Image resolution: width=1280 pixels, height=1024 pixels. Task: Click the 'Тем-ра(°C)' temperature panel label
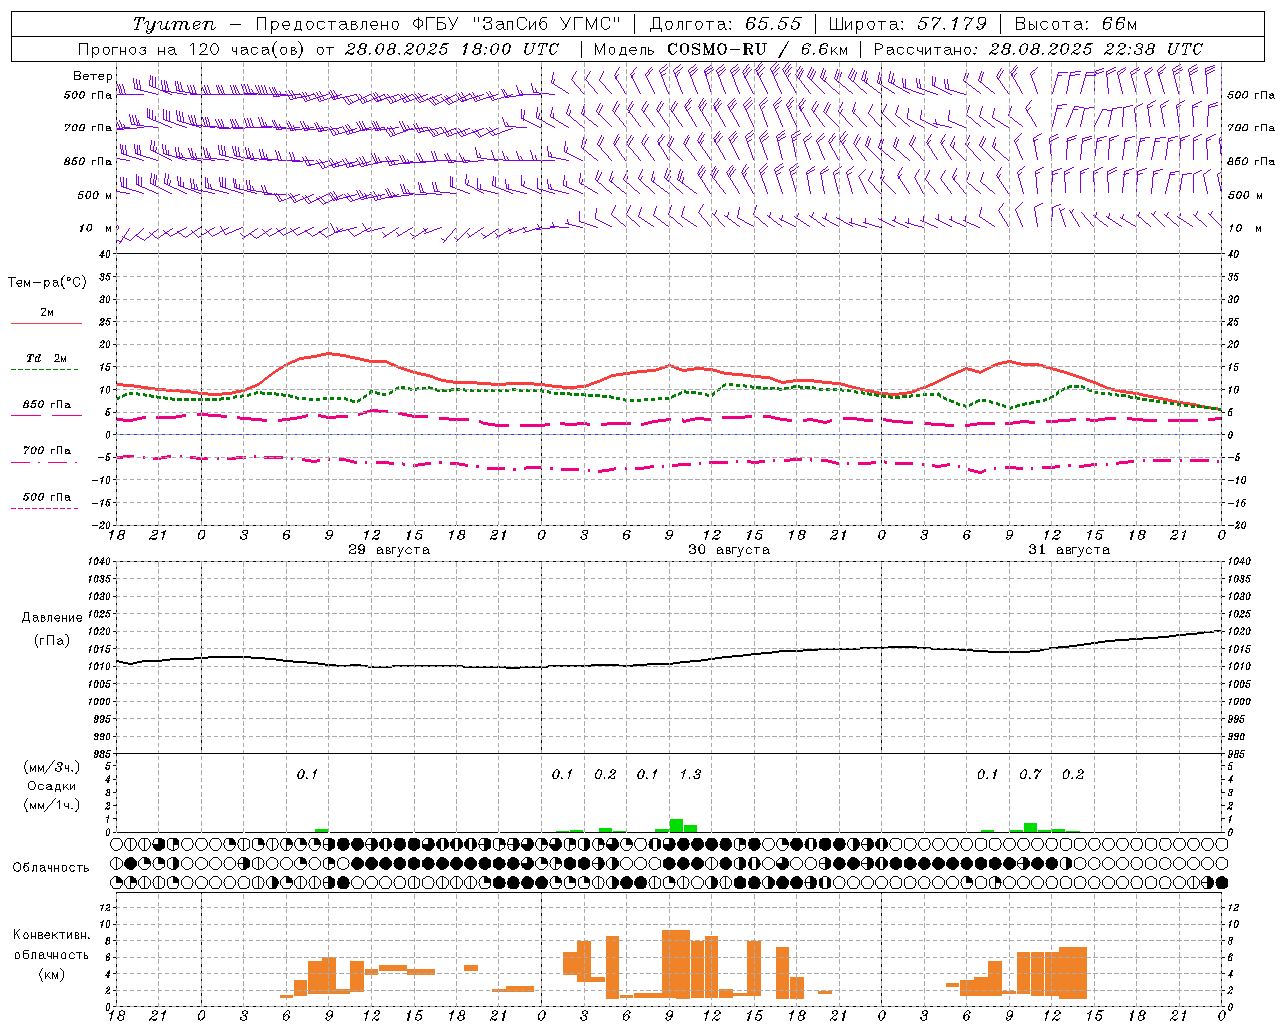[47, 283]
